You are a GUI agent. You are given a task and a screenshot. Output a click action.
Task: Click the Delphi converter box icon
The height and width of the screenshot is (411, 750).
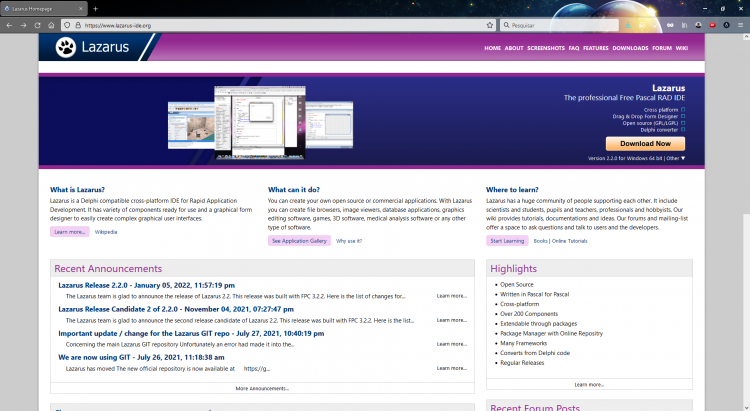pyautogui.click(x=683, y=130)
